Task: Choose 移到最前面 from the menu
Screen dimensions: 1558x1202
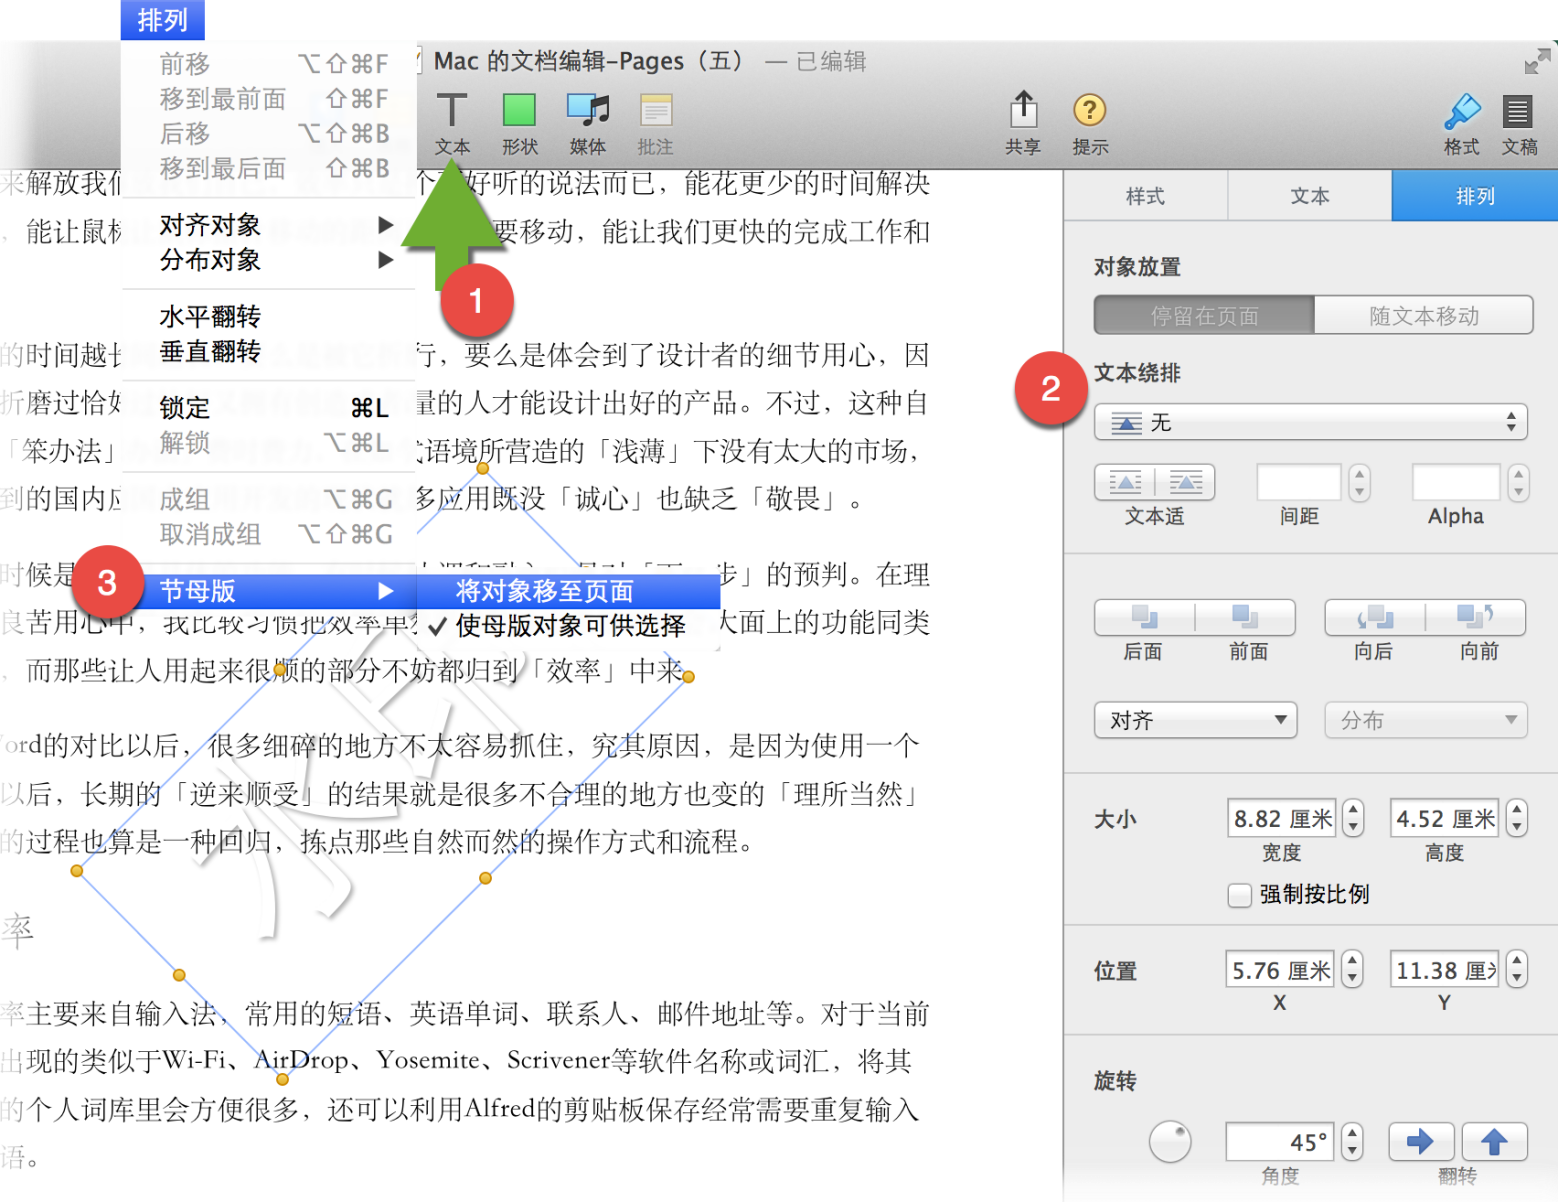Action: point(269,99)
